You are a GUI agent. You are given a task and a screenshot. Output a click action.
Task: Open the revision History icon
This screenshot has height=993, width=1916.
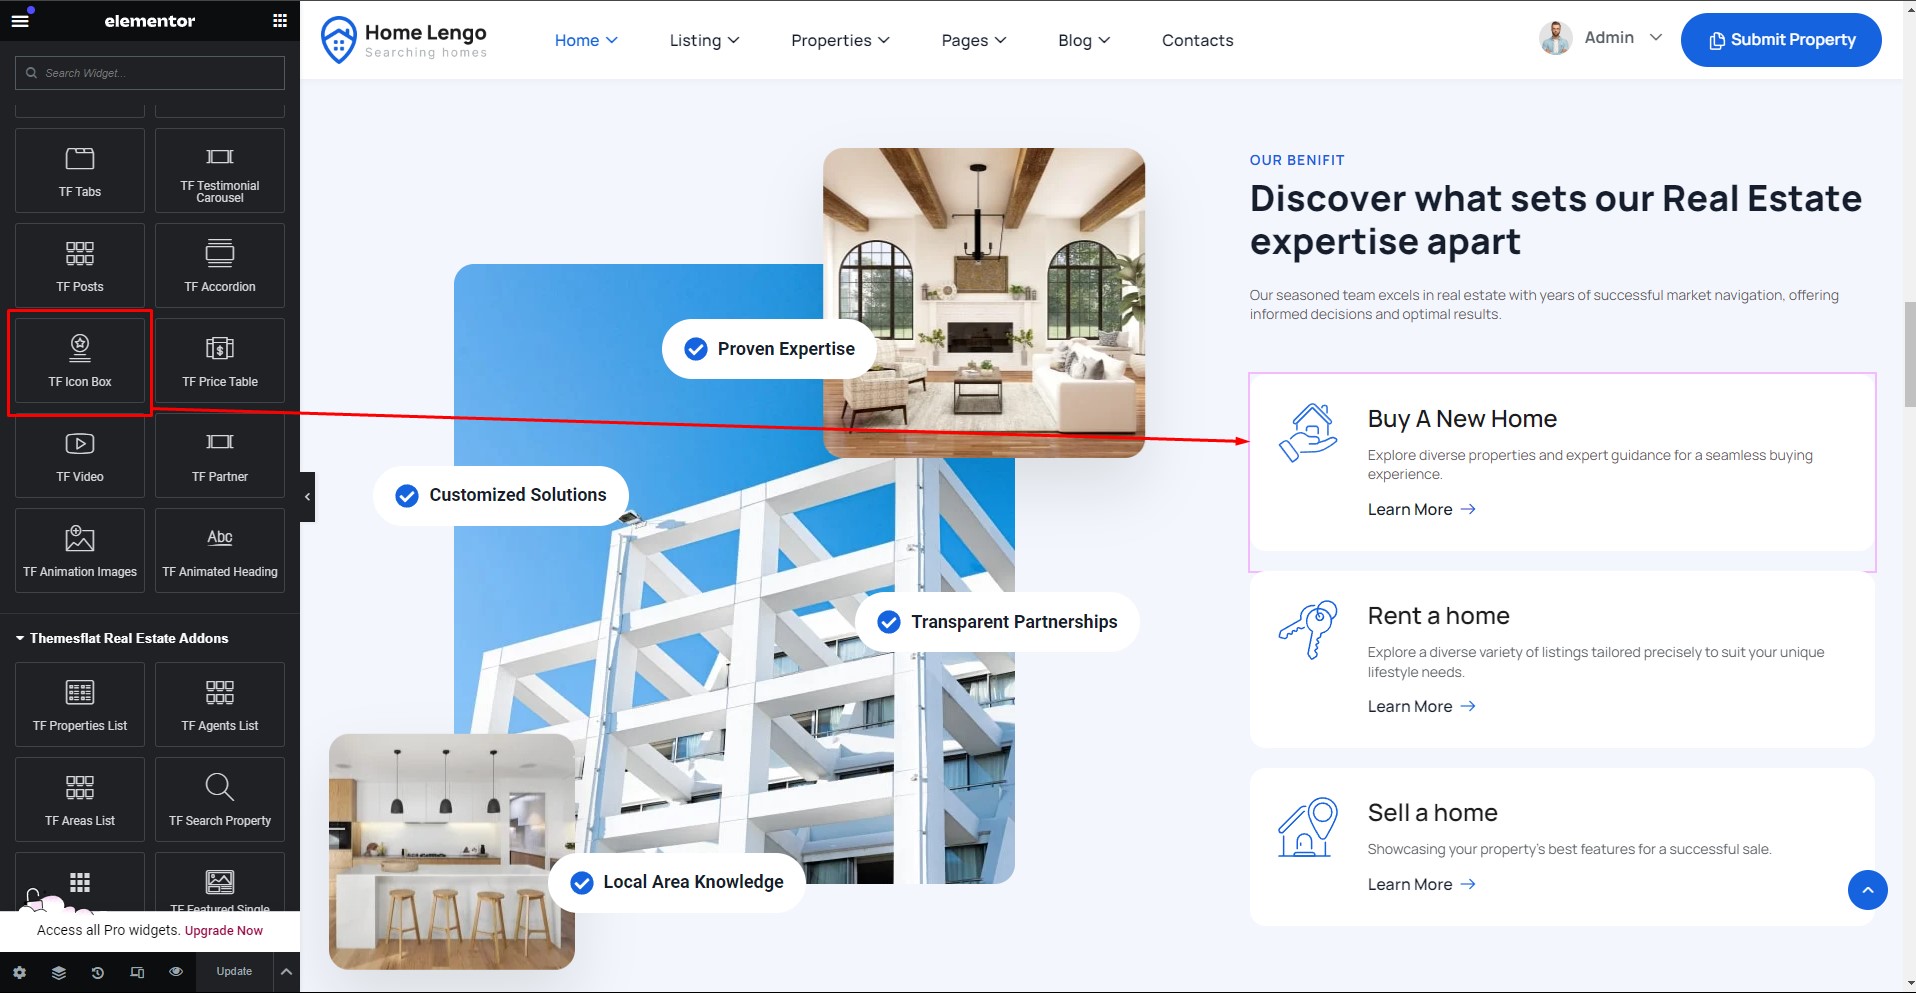(97, 972)
